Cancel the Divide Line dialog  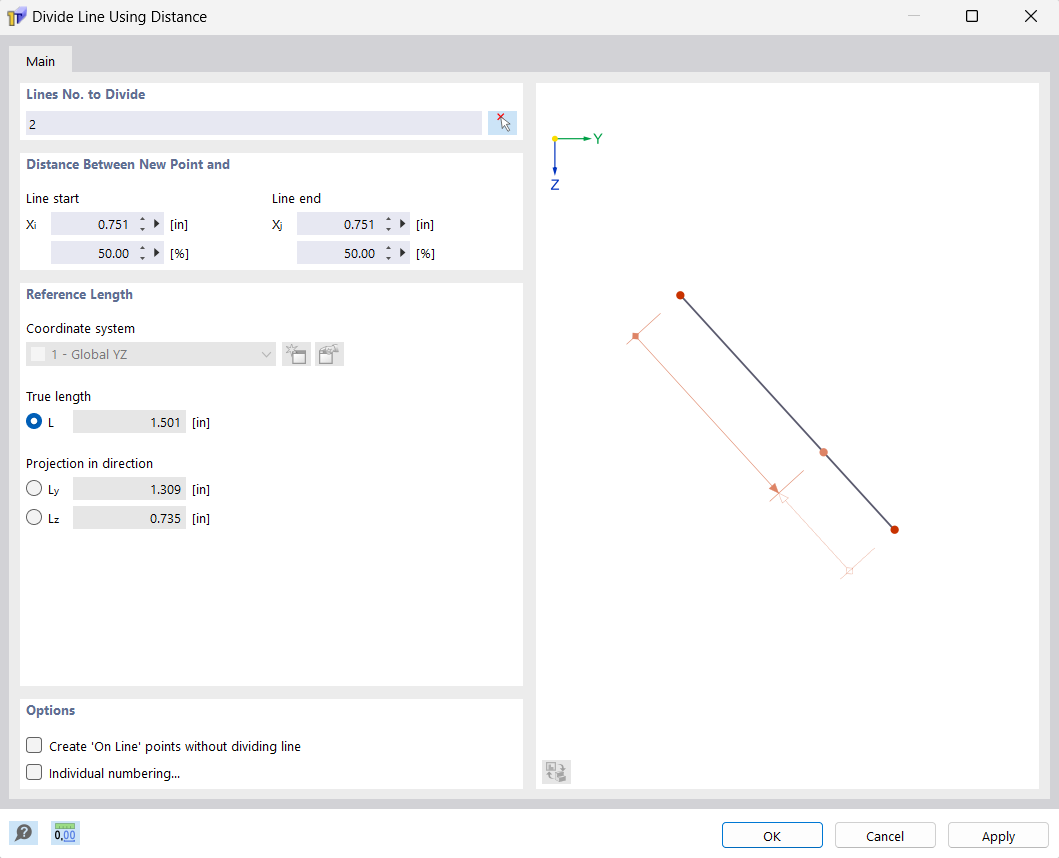pyautogui.click(x=884, y=835)
